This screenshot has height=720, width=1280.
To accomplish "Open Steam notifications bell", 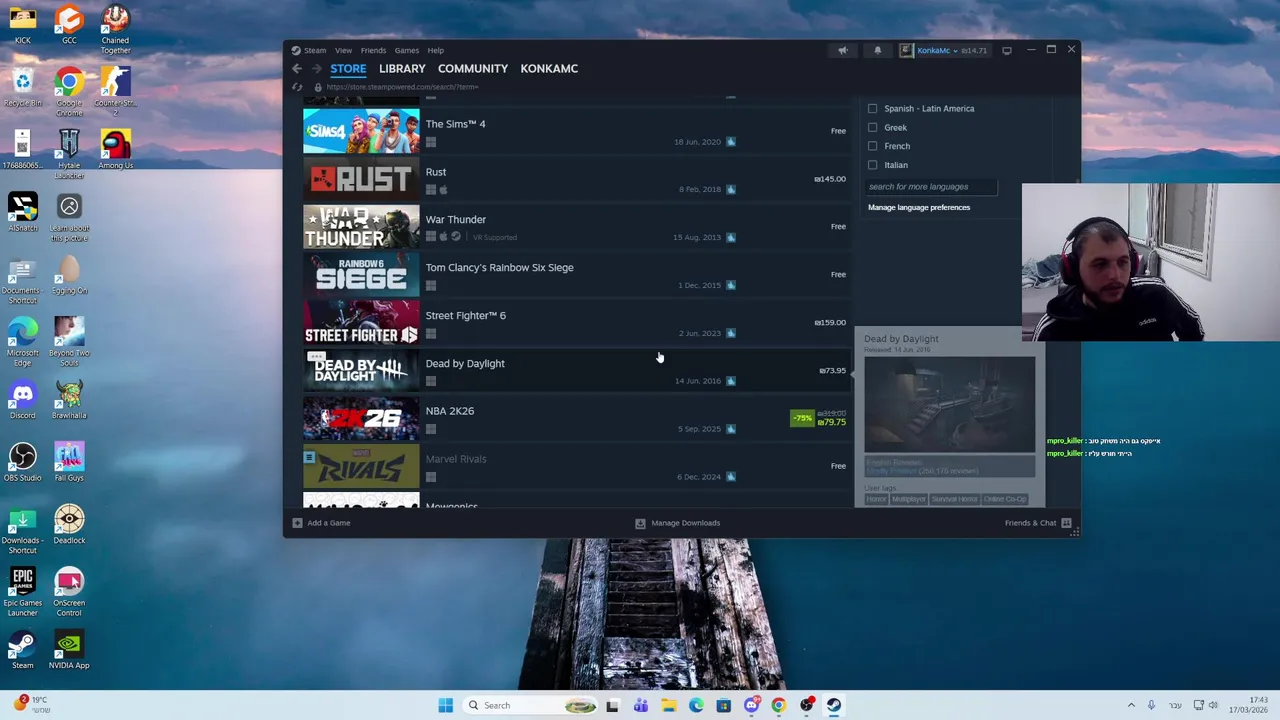I will point(878,50).
